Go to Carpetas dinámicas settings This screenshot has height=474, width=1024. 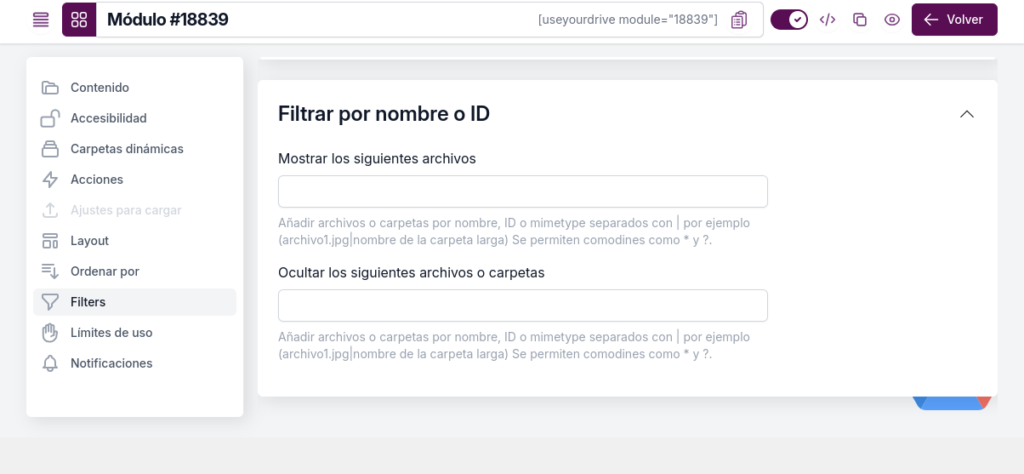[x=135, y=149]
